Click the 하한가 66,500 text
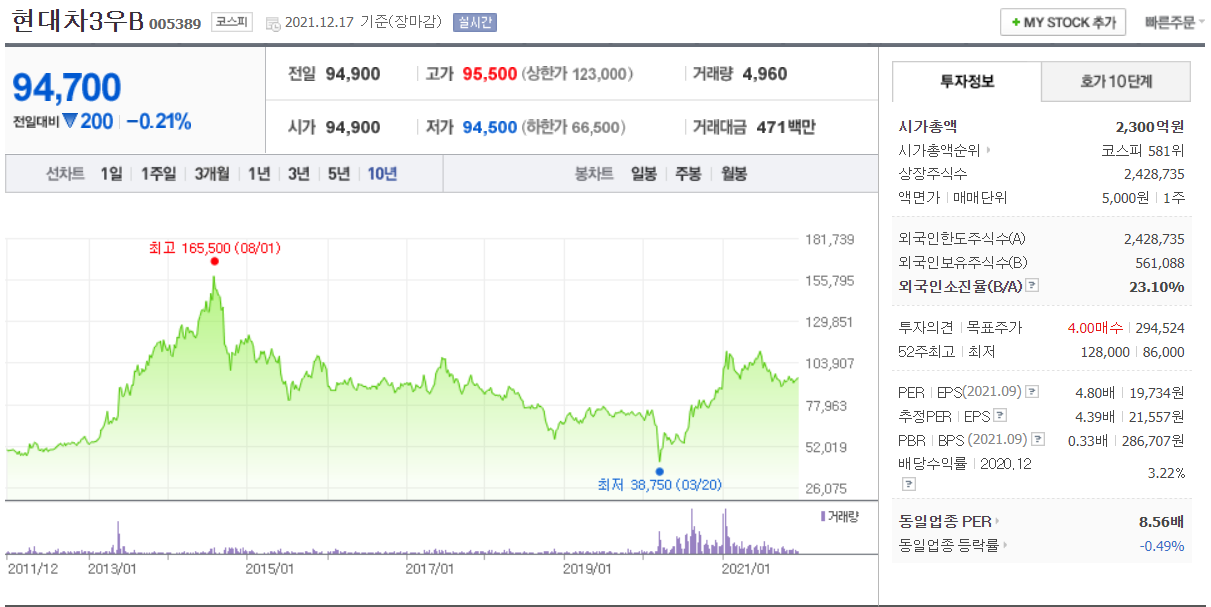The image size is (1211, 607). point(574,127)
